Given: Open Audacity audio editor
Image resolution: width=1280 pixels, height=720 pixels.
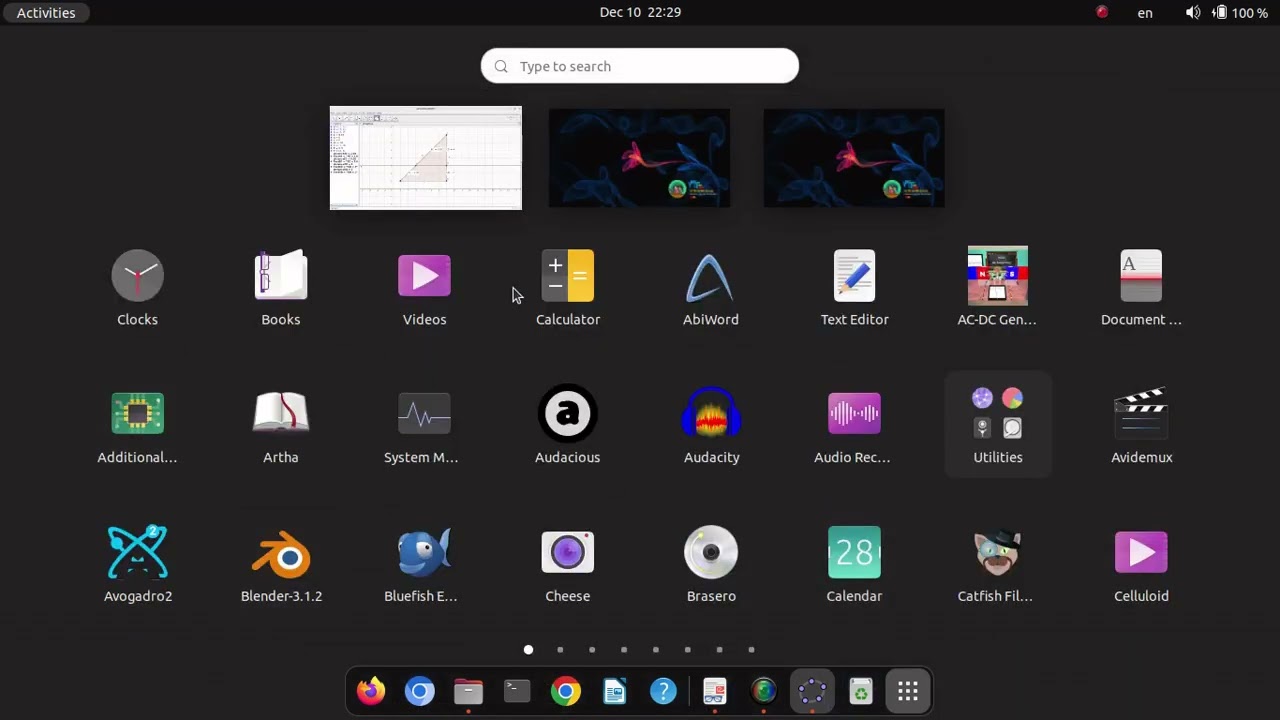Looking at the screenshot, I should point(711,426).
